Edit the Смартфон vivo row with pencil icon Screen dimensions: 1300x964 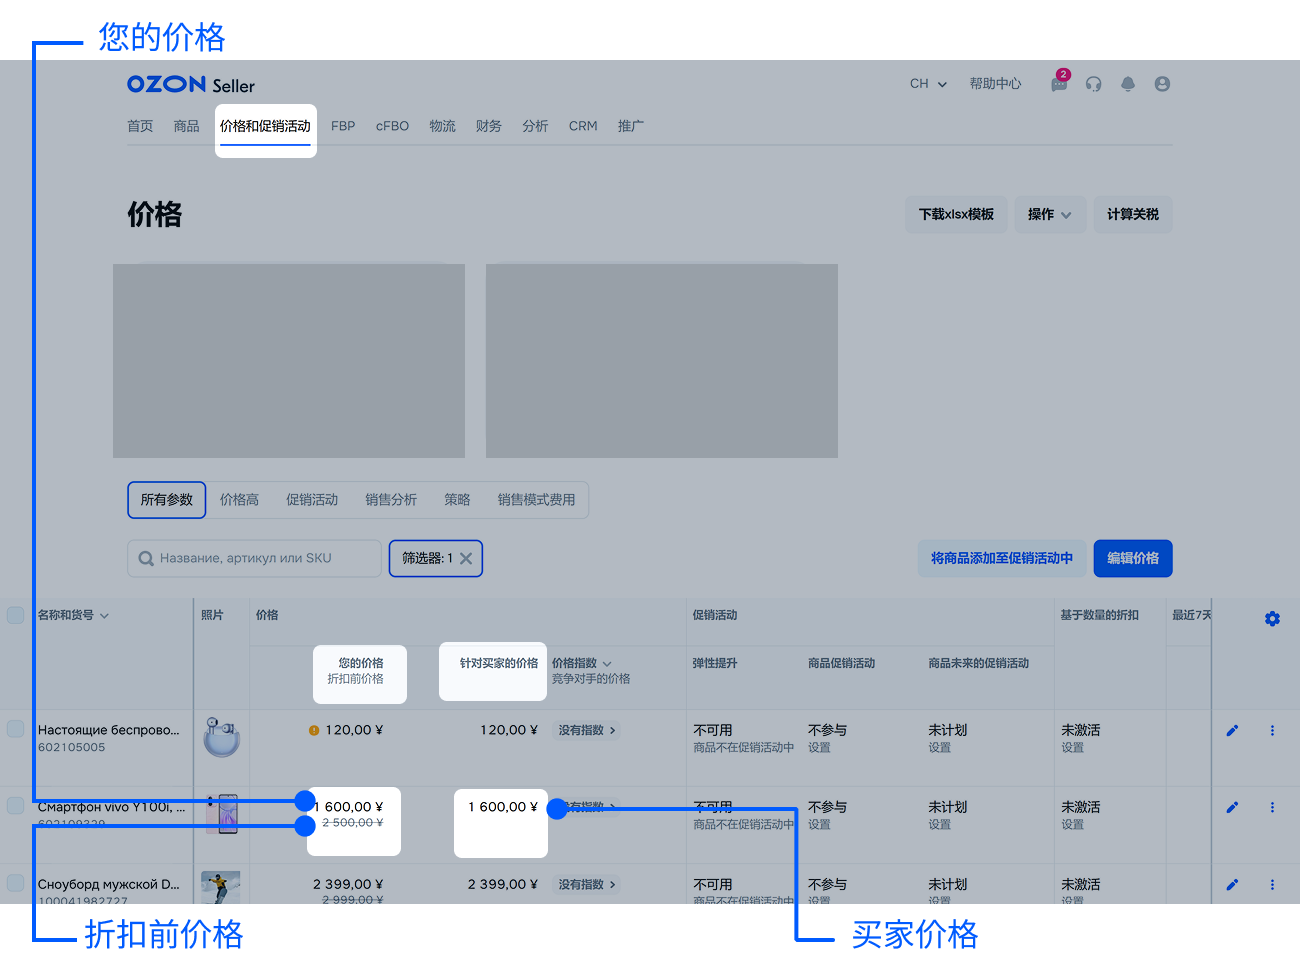1232,807
